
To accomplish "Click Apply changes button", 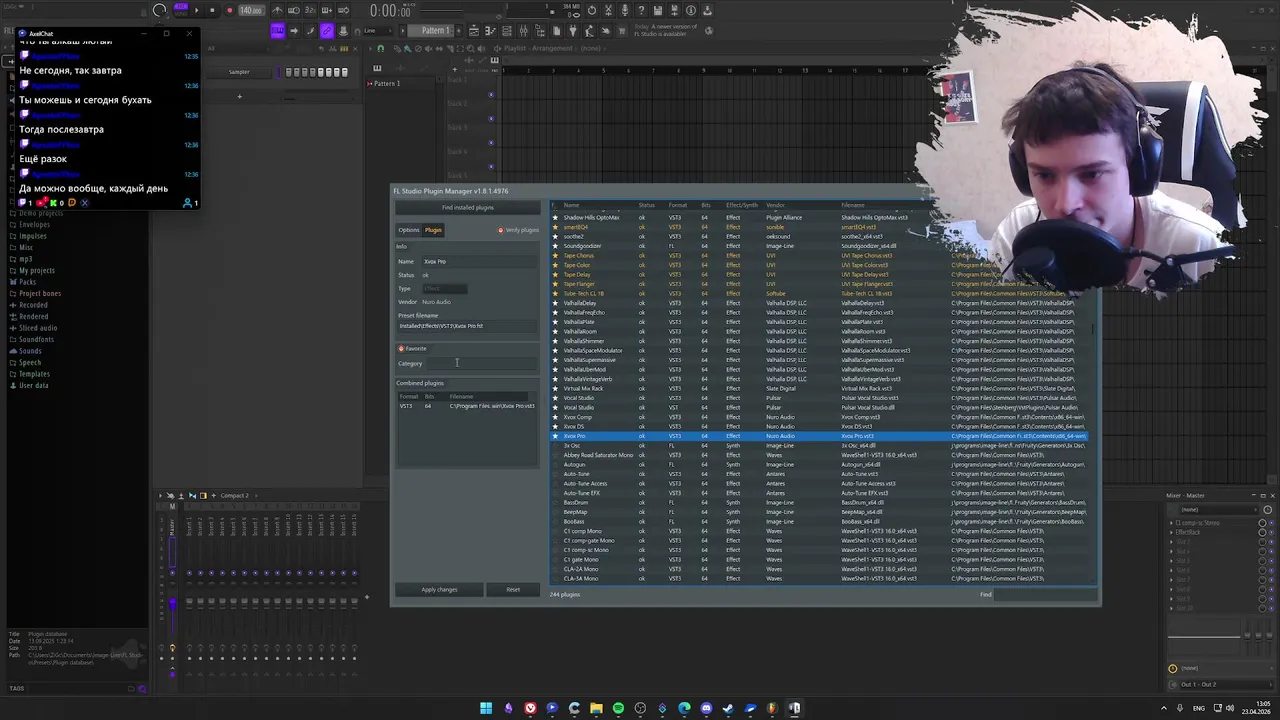I will coord(439,590).
